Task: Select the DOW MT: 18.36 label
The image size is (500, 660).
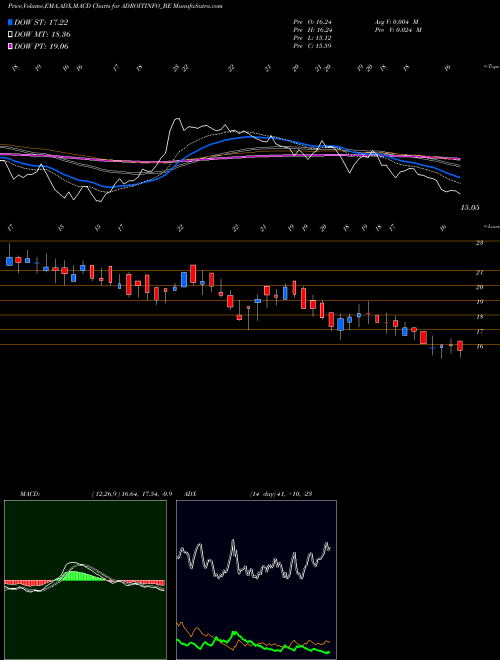Action: (x=42, y=35)
